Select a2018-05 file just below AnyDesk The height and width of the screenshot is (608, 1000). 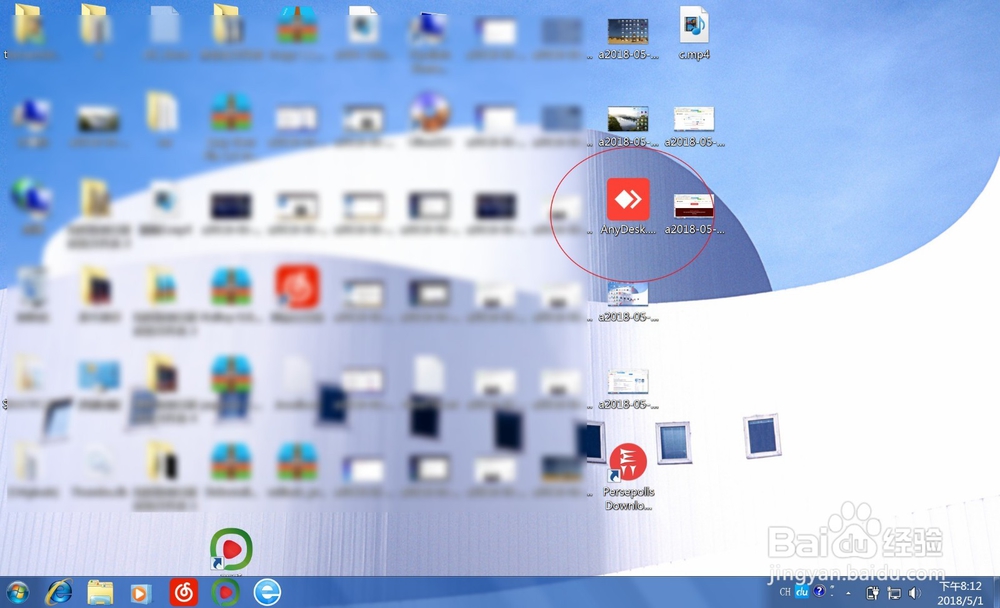click(628, 302)
